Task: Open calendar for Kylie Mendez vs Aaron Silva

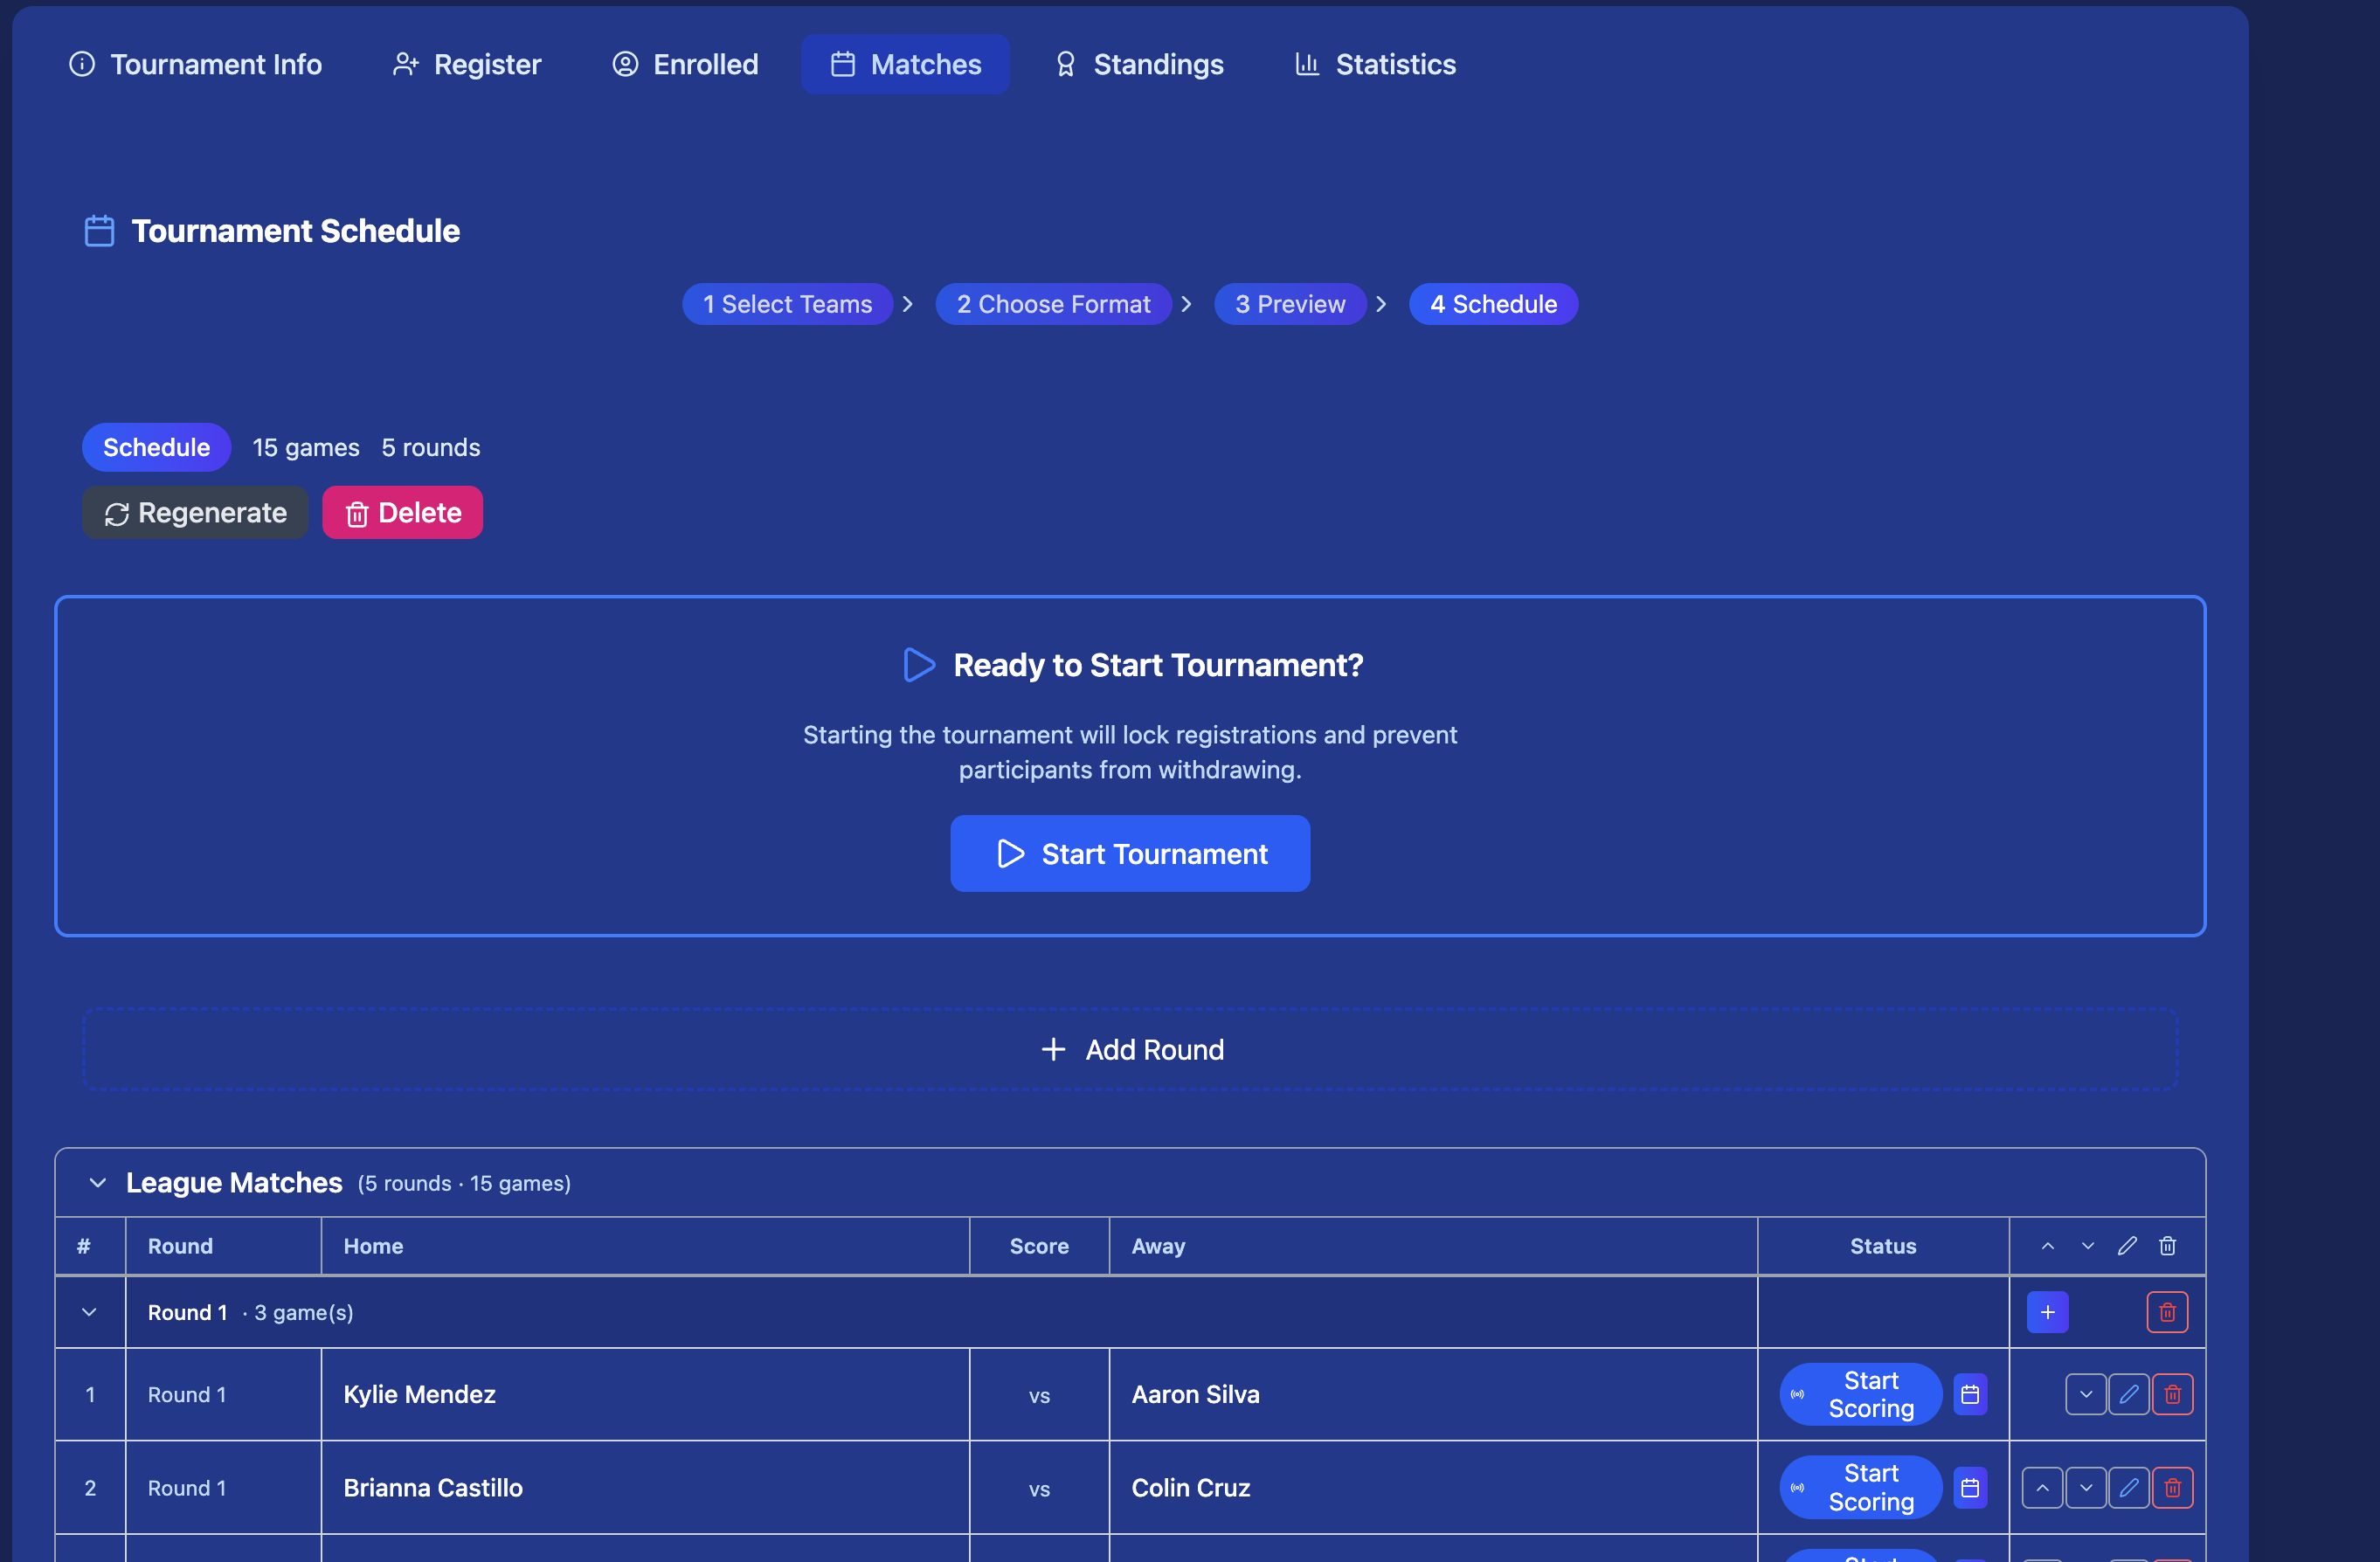Action: point(1970,1395)
